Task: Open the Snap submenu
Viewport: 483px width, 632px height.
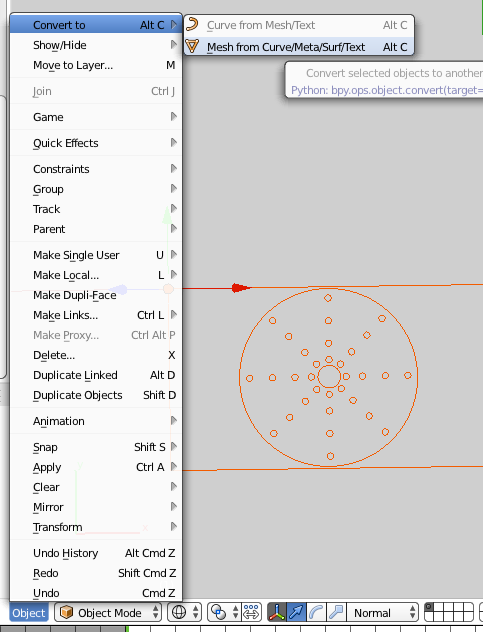Action: [x=96, y=447]
